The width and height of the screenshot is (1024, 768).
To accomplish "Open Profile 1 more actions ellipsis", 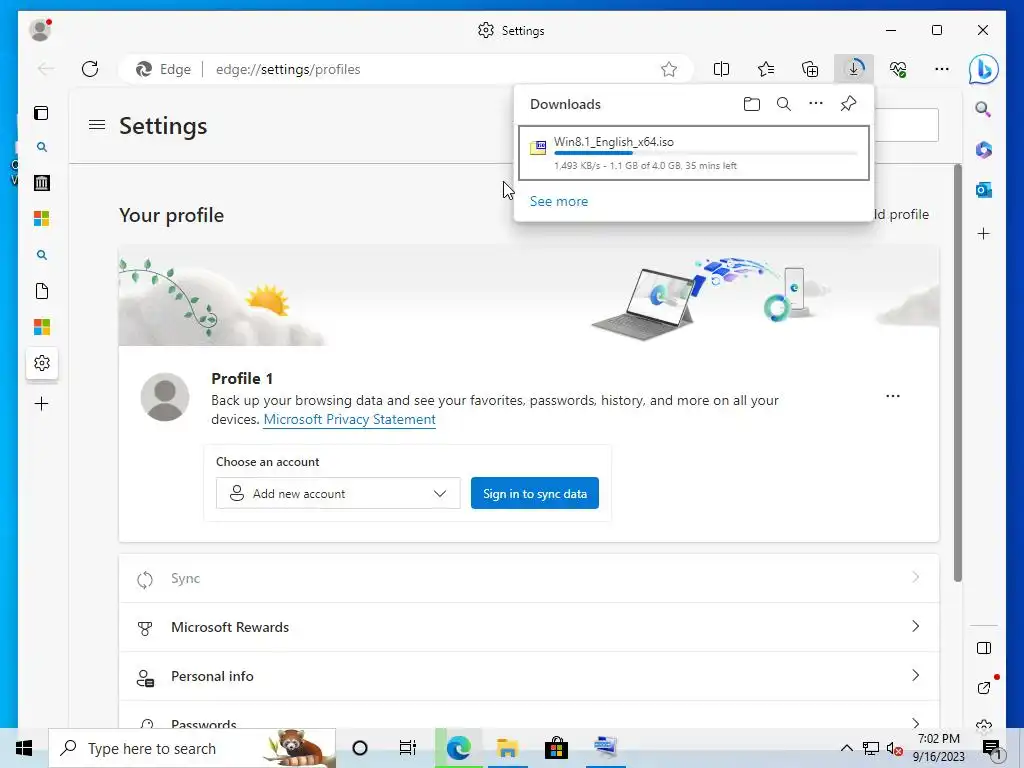I will 893,396.
